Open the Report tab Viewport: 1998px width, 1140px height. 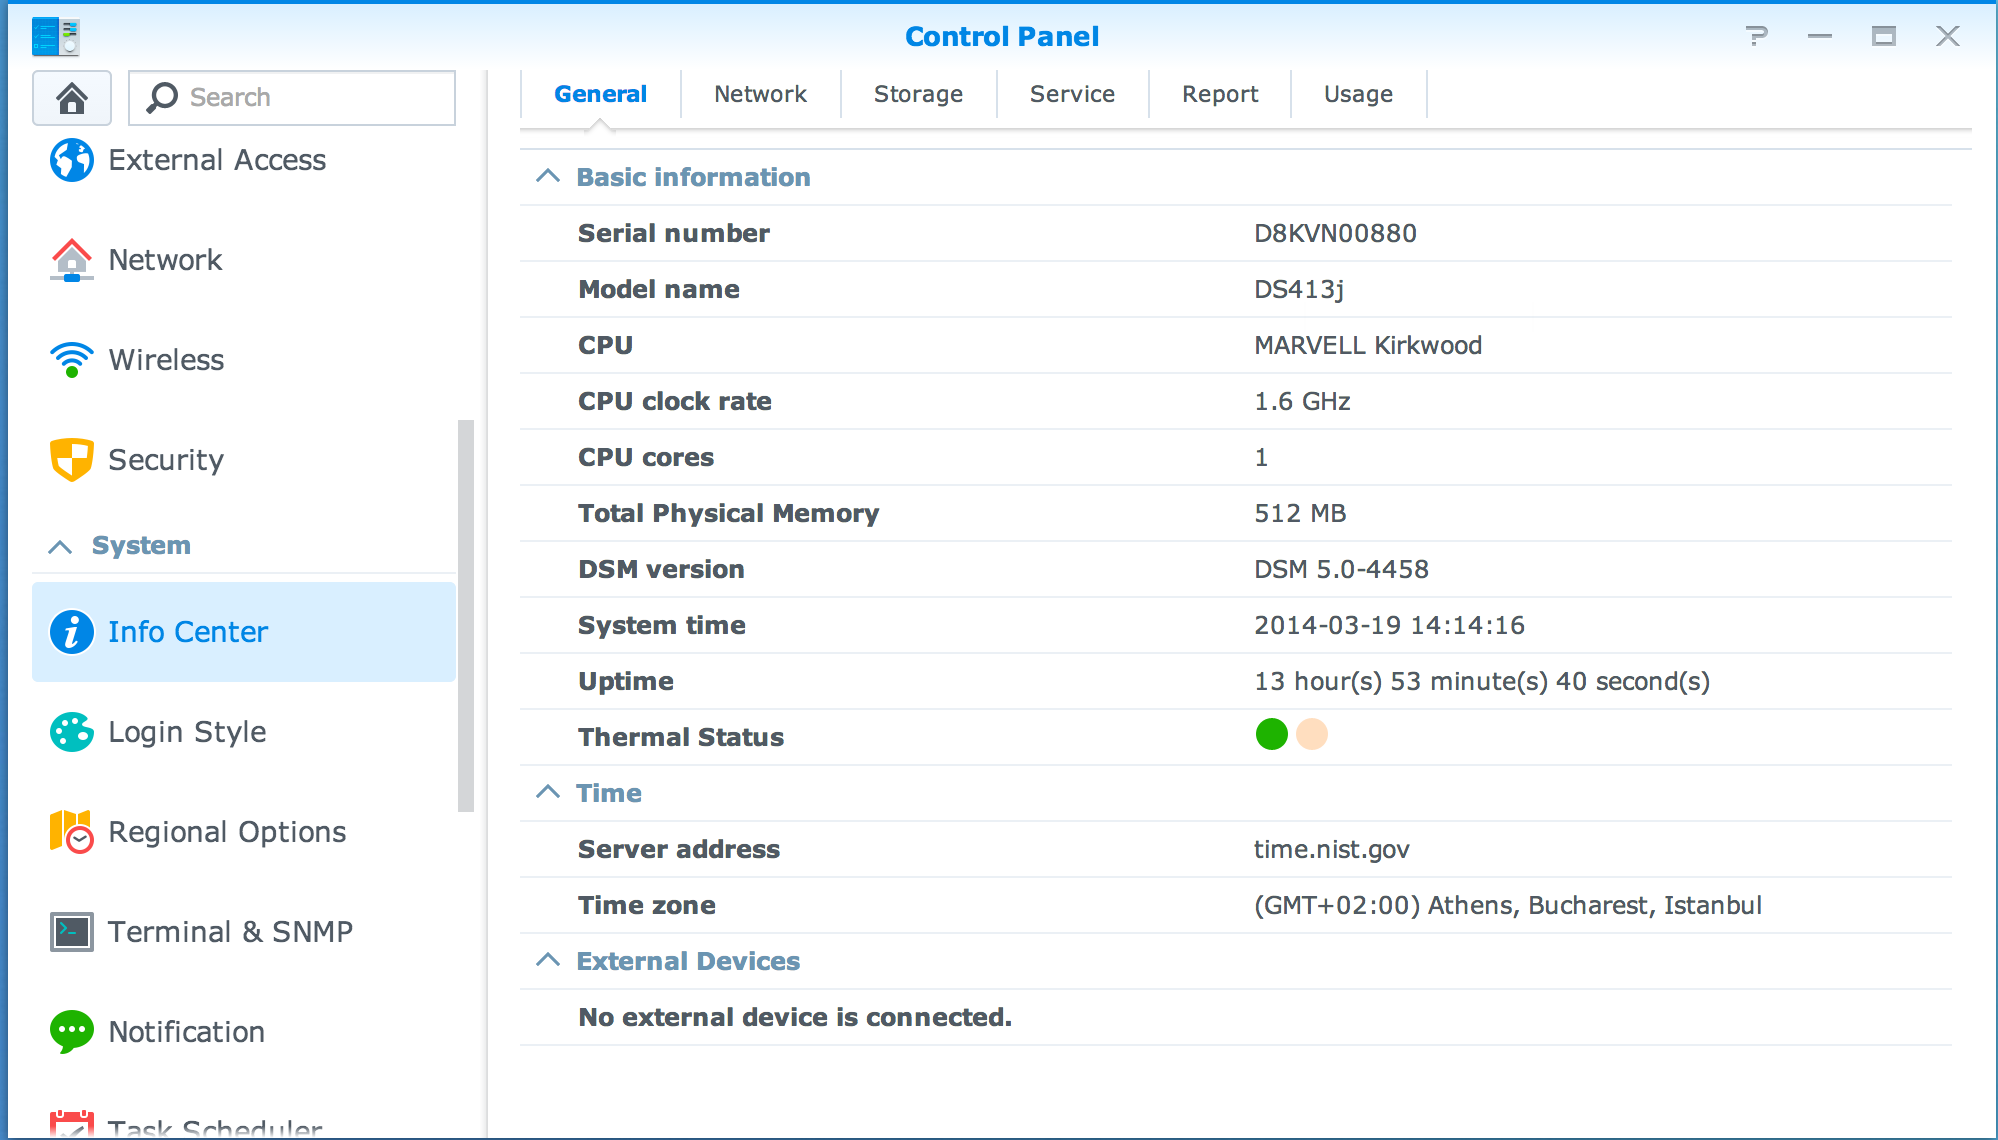pyautogui.click(x=1220, y=94)
